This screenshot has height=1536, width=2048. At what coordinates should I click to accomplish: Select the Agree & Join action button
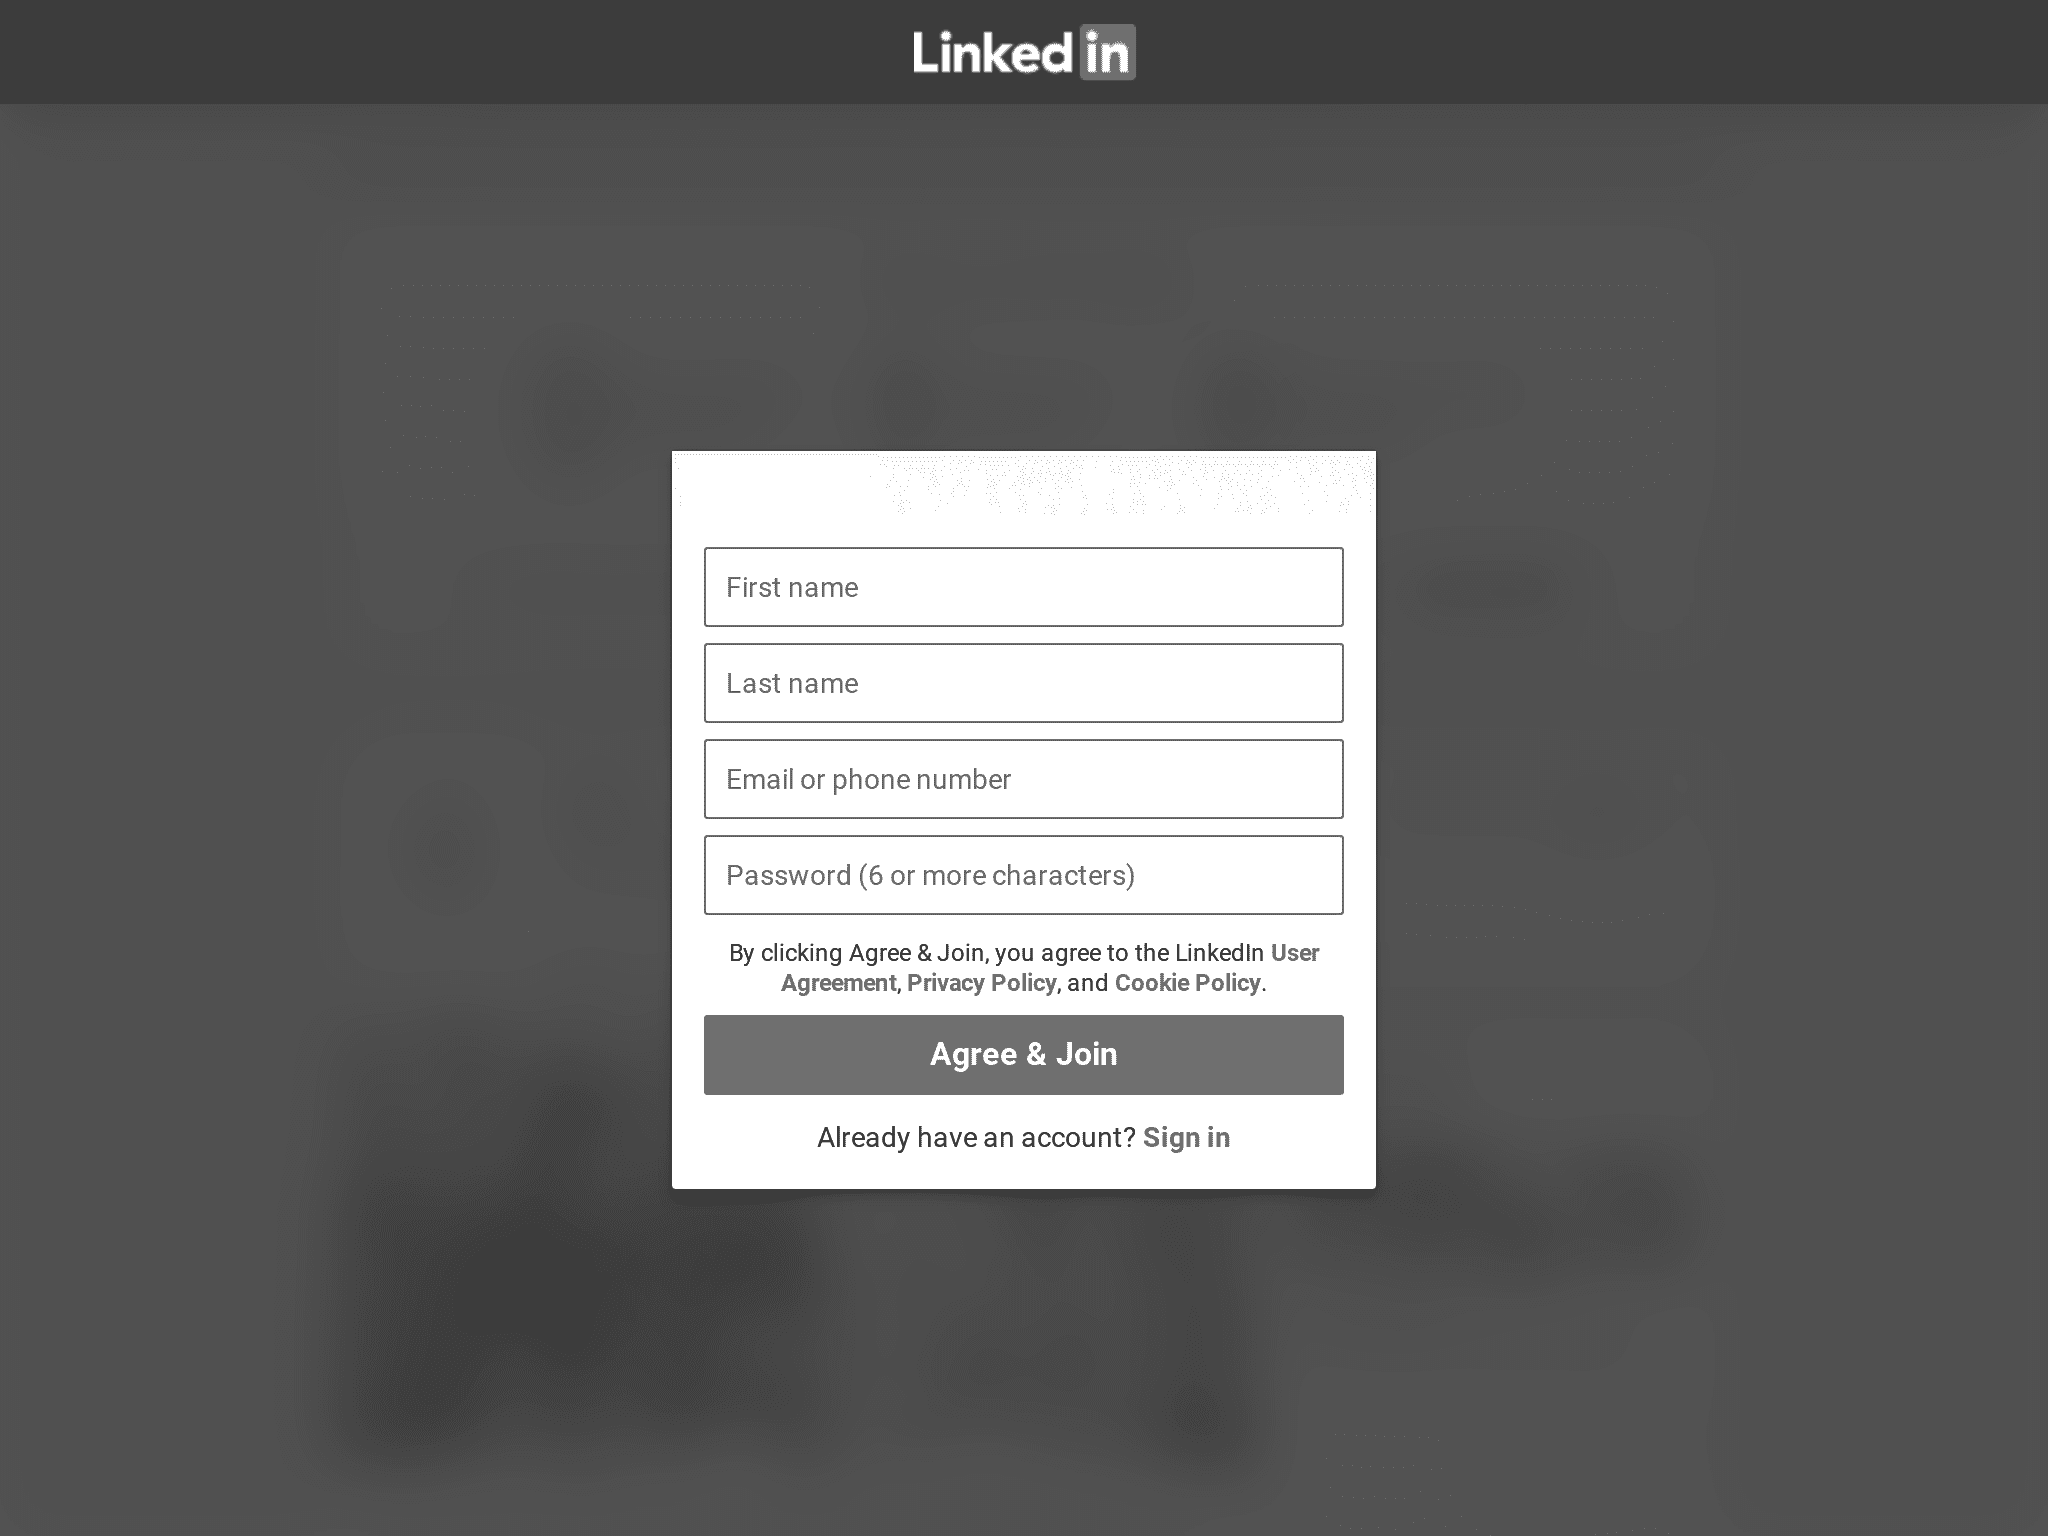click(1022, 1055)
